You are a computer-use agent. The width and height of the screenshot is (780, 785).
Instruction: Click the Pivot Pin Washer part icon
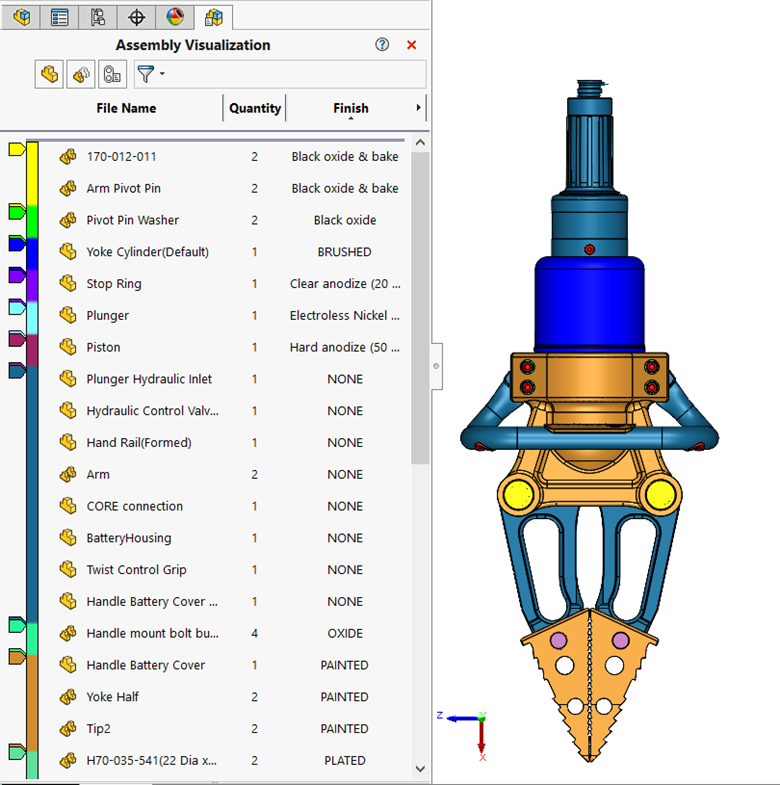68,220
